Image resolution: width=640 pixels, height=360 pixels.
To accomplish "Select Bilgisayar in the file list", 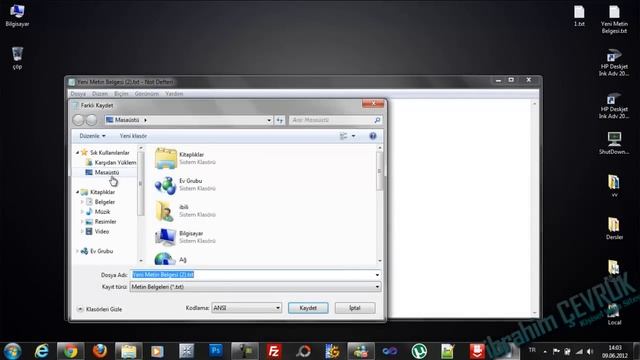I will point(185,237).
